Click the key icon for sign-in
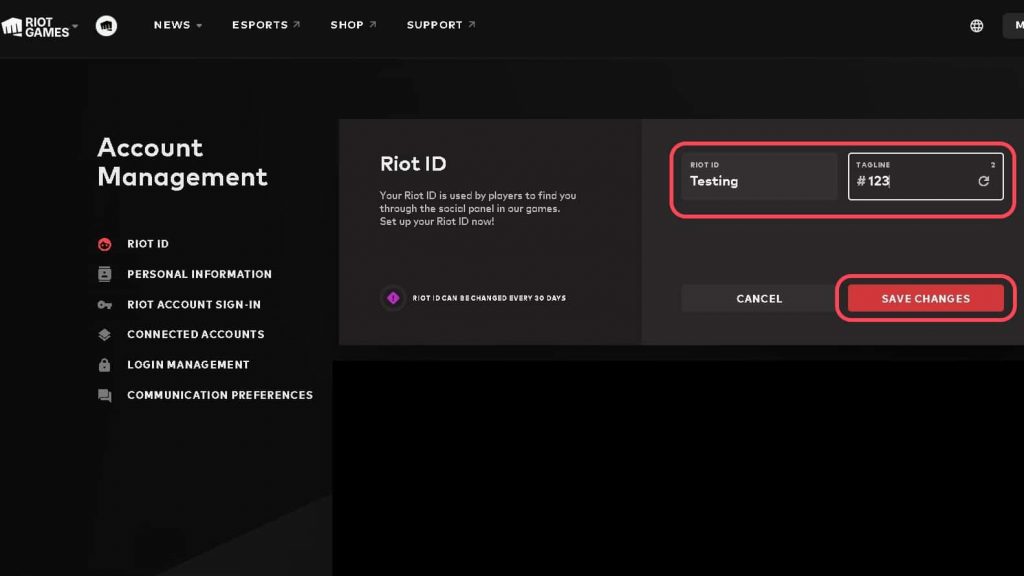Screen dimensions: 1024x576 tap(104, 305)
